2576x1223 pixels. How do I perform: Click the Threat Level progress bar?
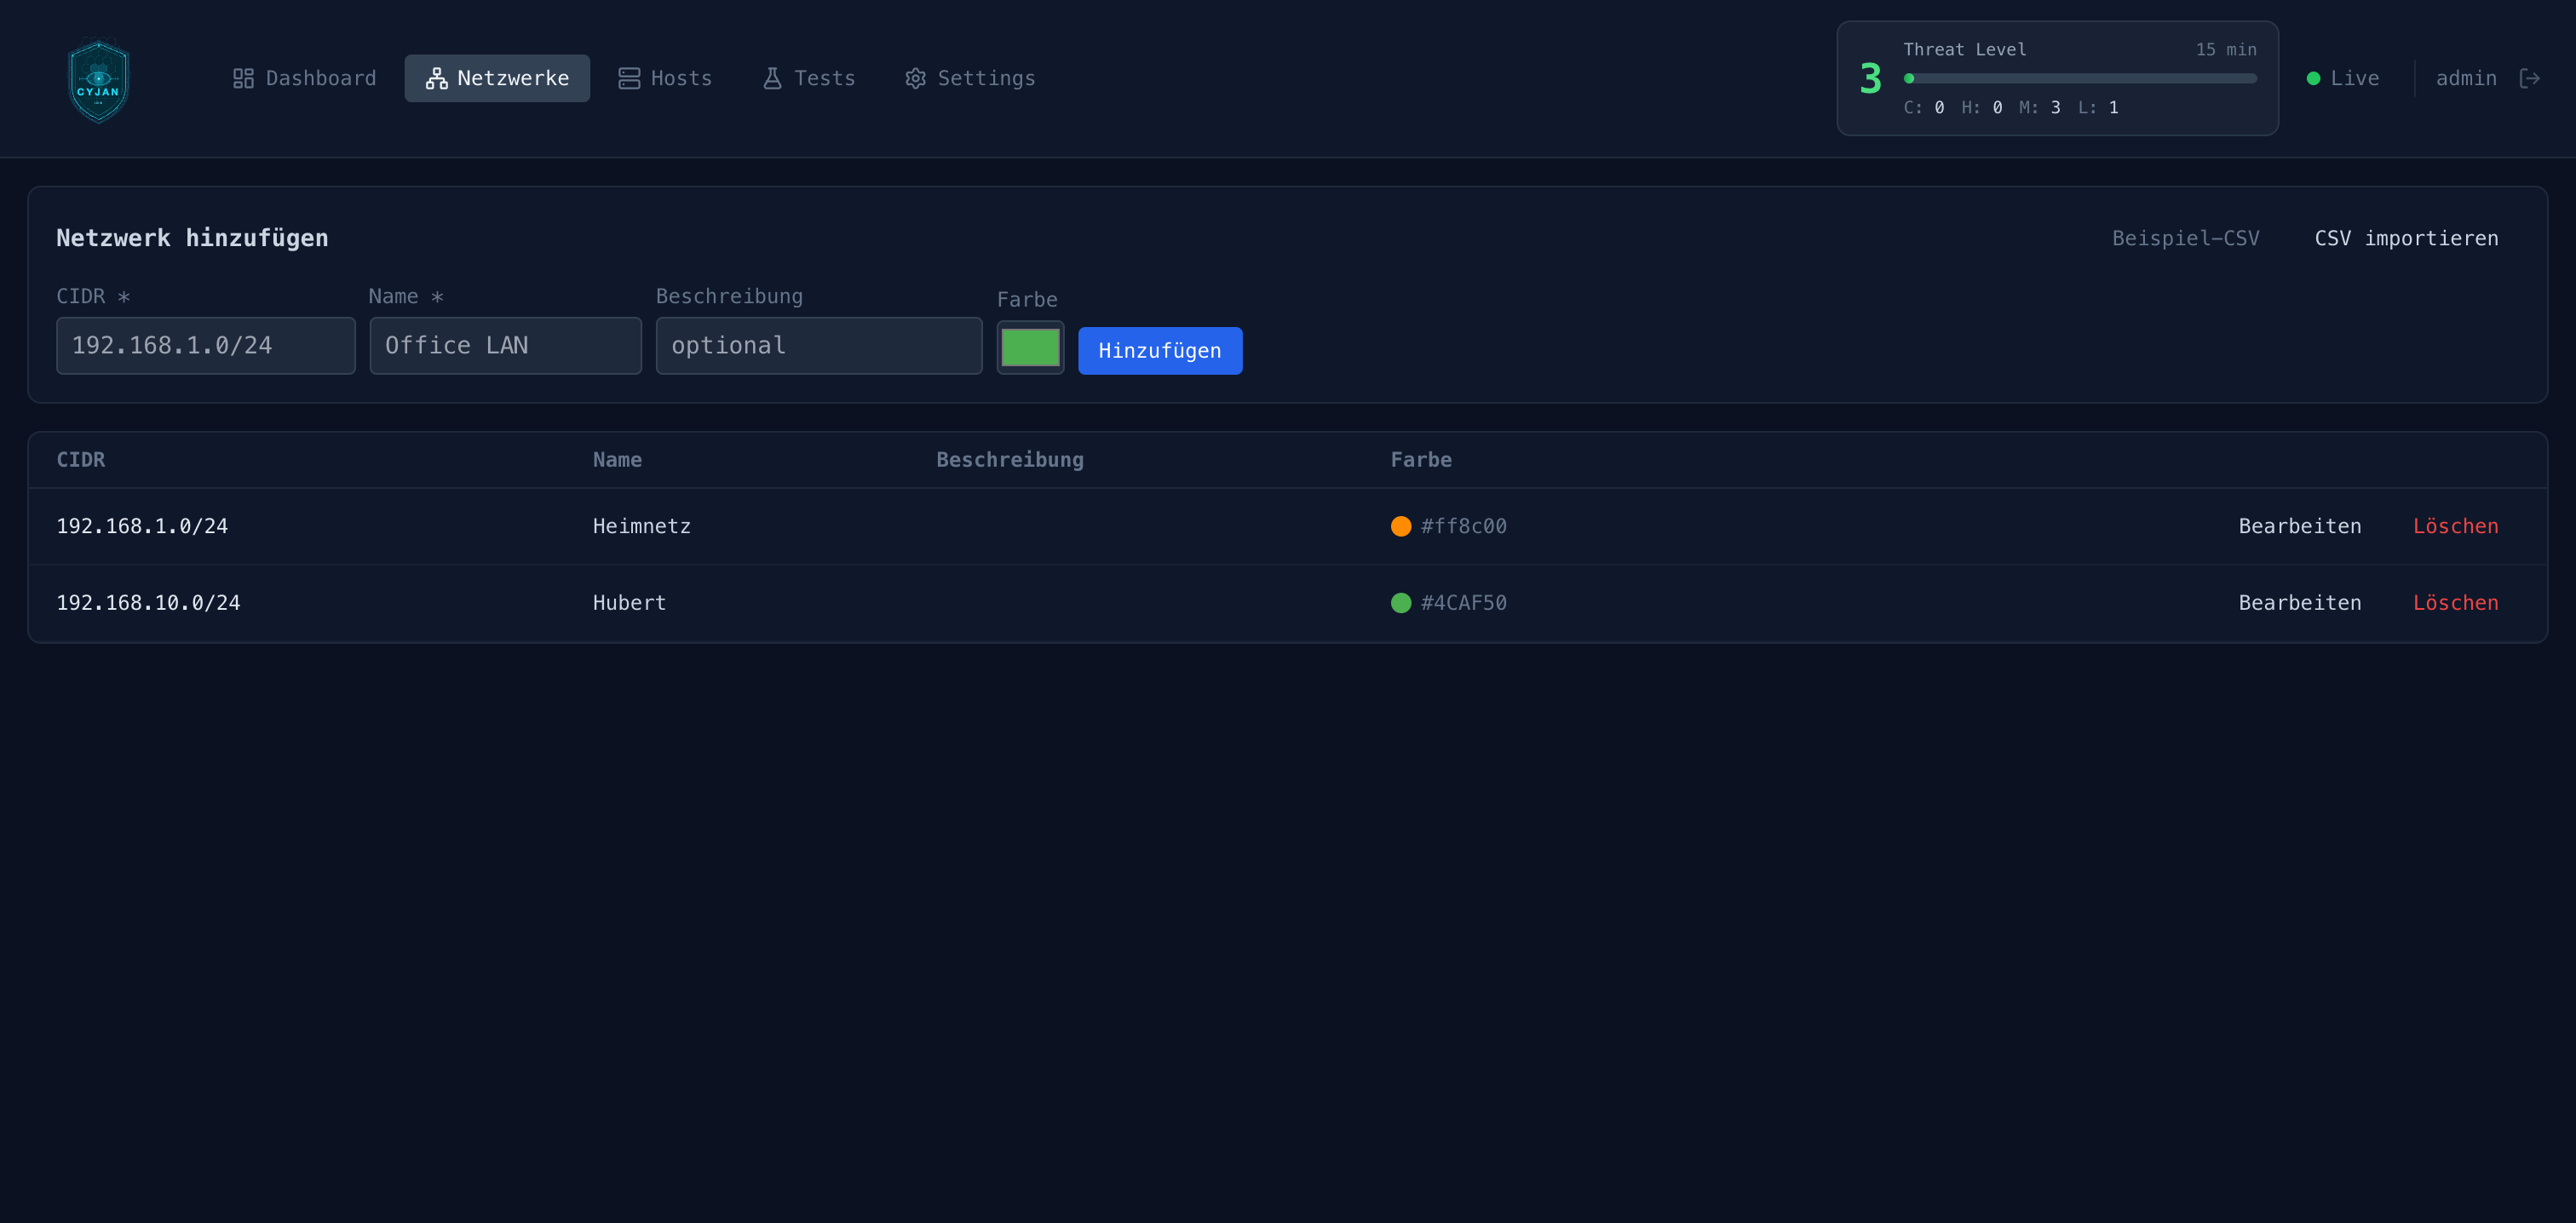coord(2080,78)
